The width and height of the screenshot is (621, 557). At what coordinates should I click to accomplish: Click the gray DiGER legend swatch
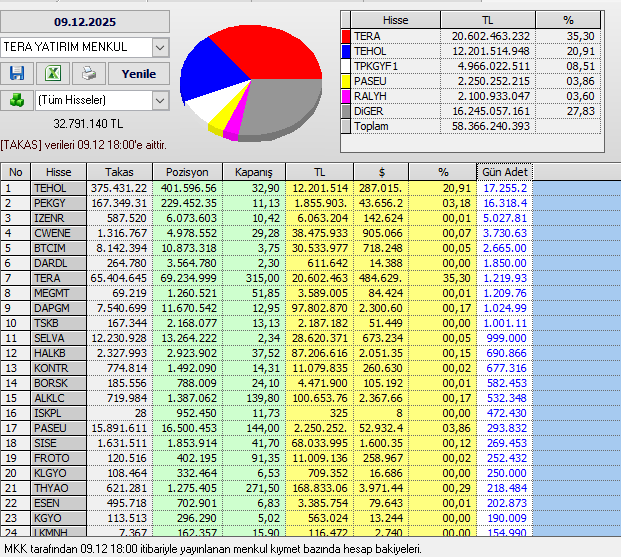346,111
